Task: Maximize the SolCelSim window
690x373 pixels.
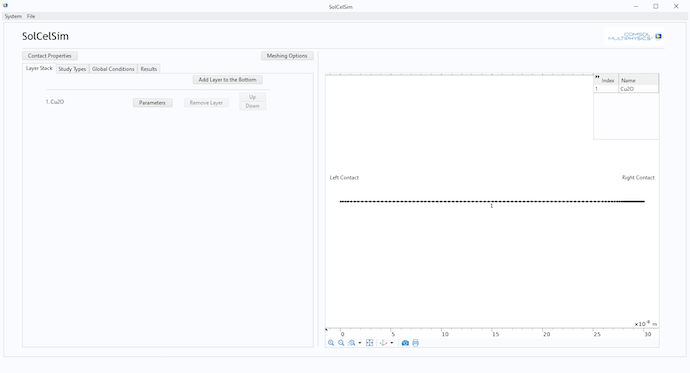Action: [x=656, y=6]
